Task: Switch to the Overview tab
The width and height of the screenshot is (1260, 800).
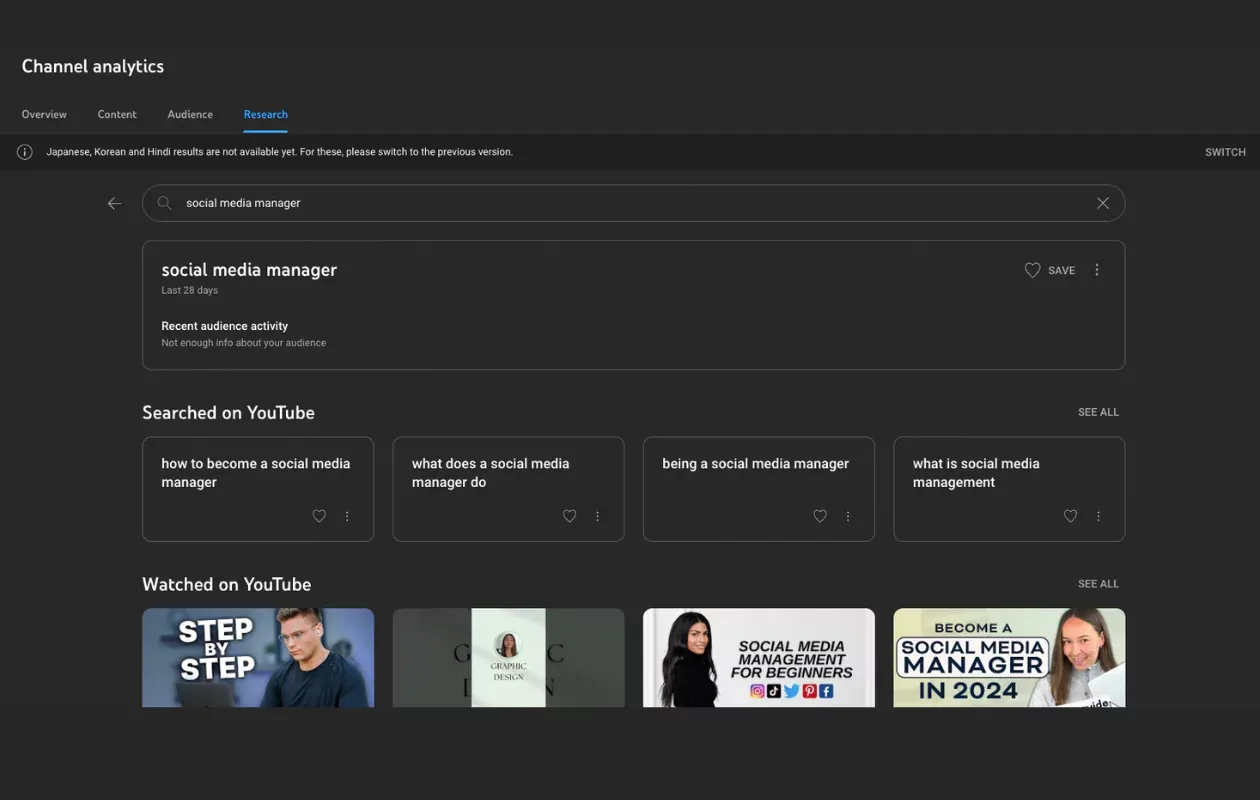Action: tap(44, 114)
